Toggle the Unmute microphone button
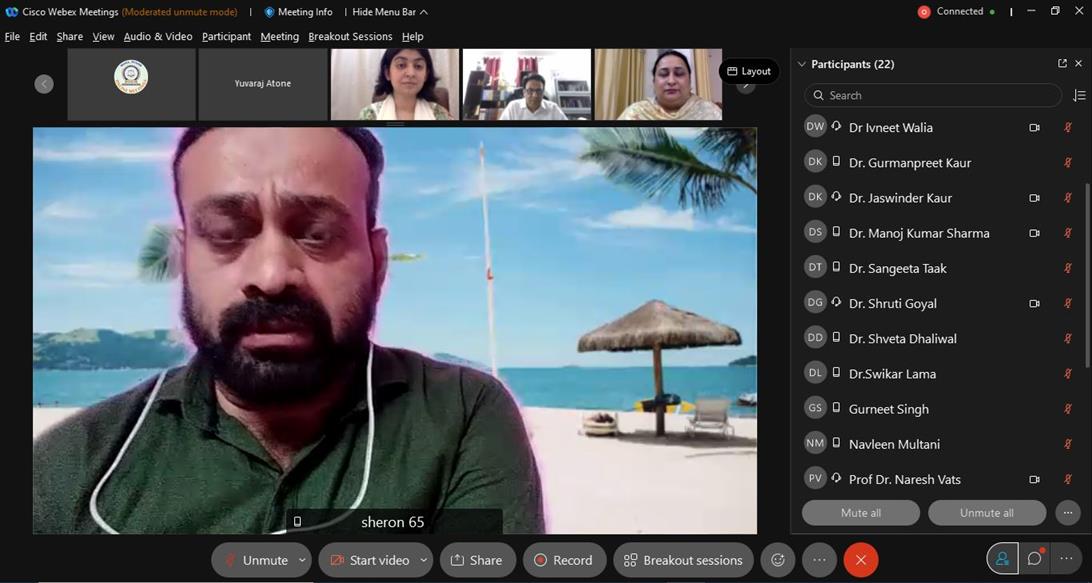Viewport: 1092px width, 583px height. (x=255, y=560)
